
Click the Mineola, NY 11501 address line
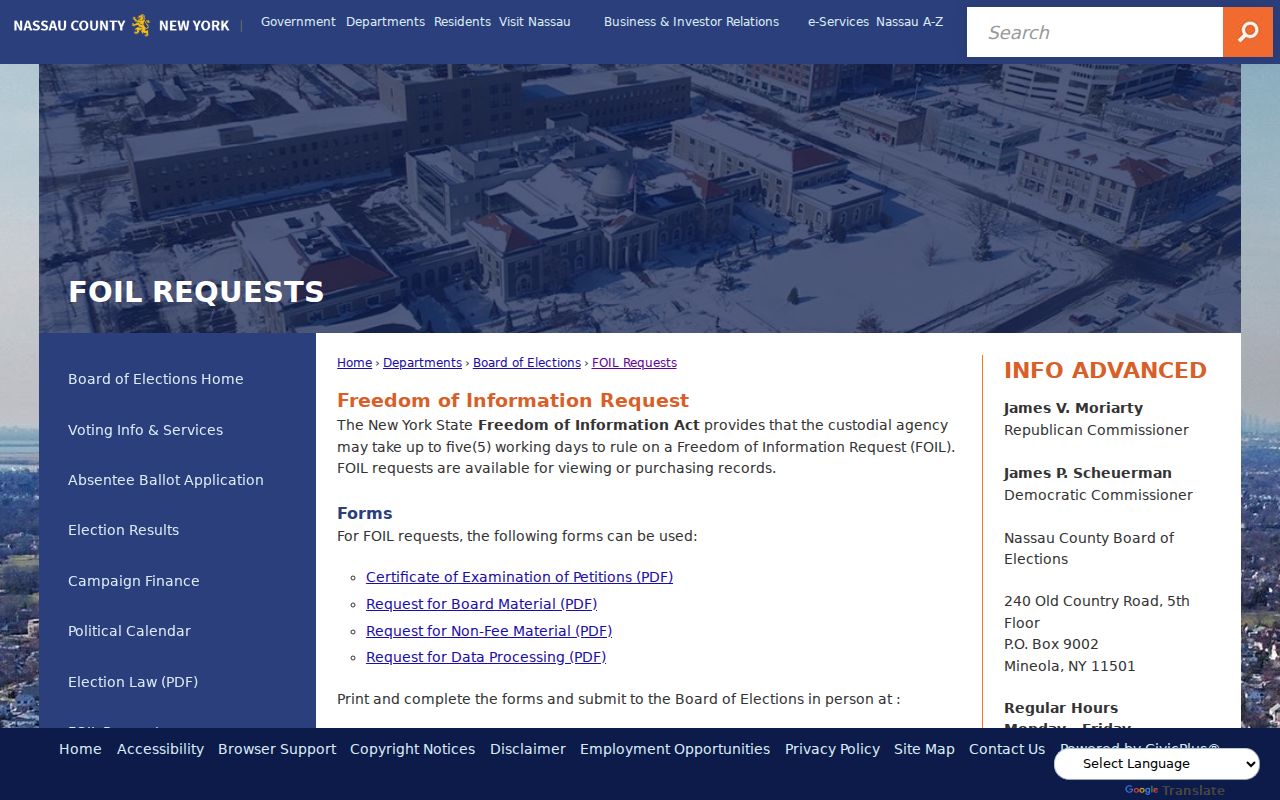[1070, 666]
